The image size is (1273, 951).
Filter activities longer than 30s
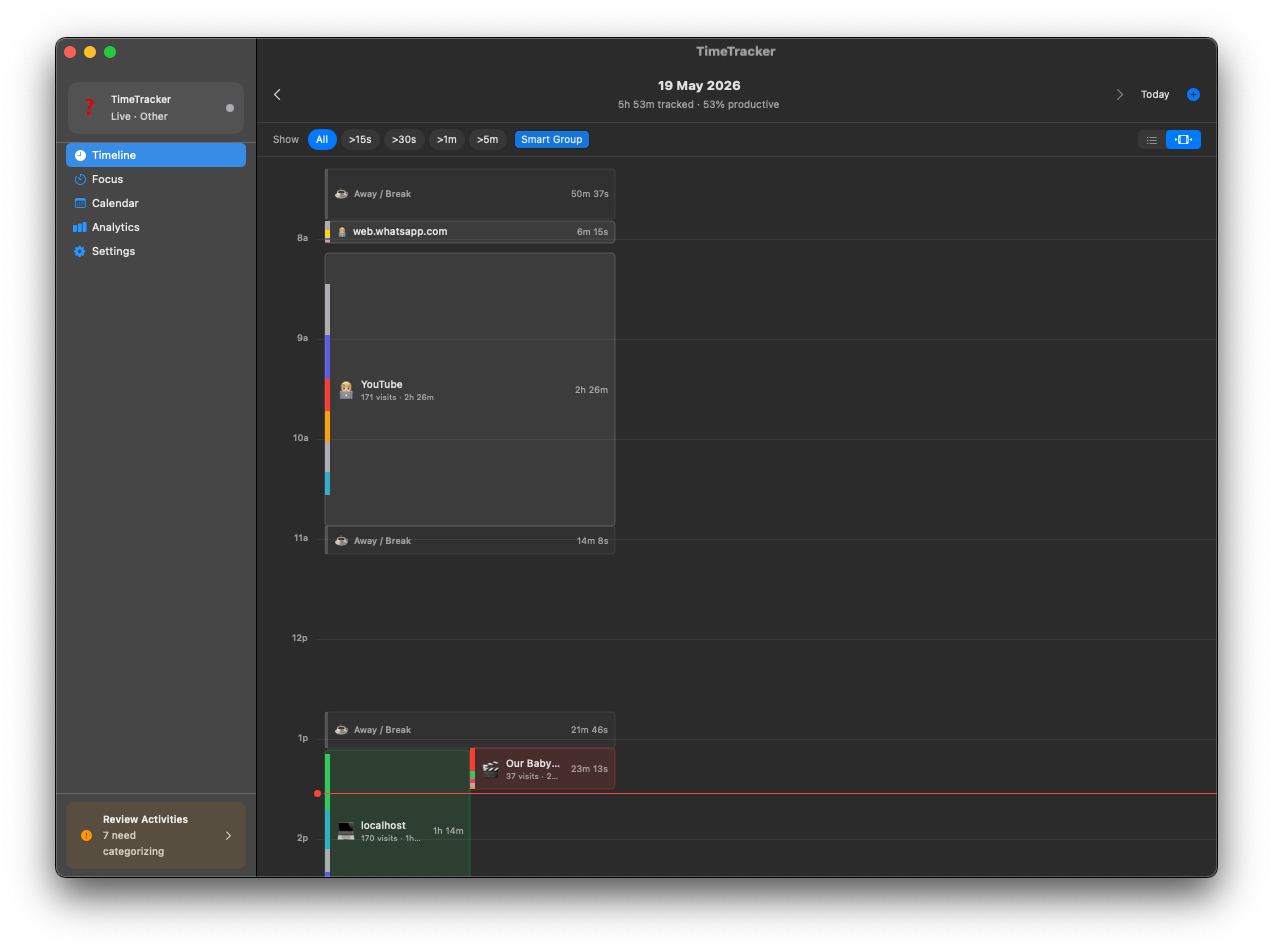click(404, 140)
